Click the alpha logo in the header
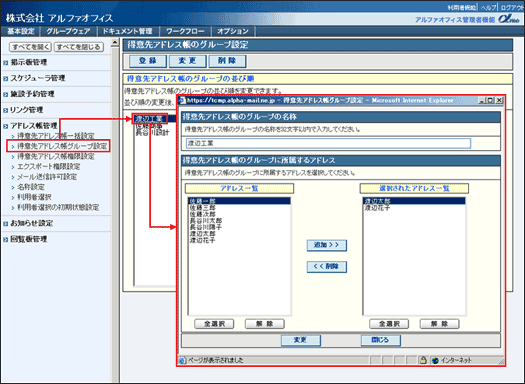Viewport: 525px width, 384px height. pos(510,19)
